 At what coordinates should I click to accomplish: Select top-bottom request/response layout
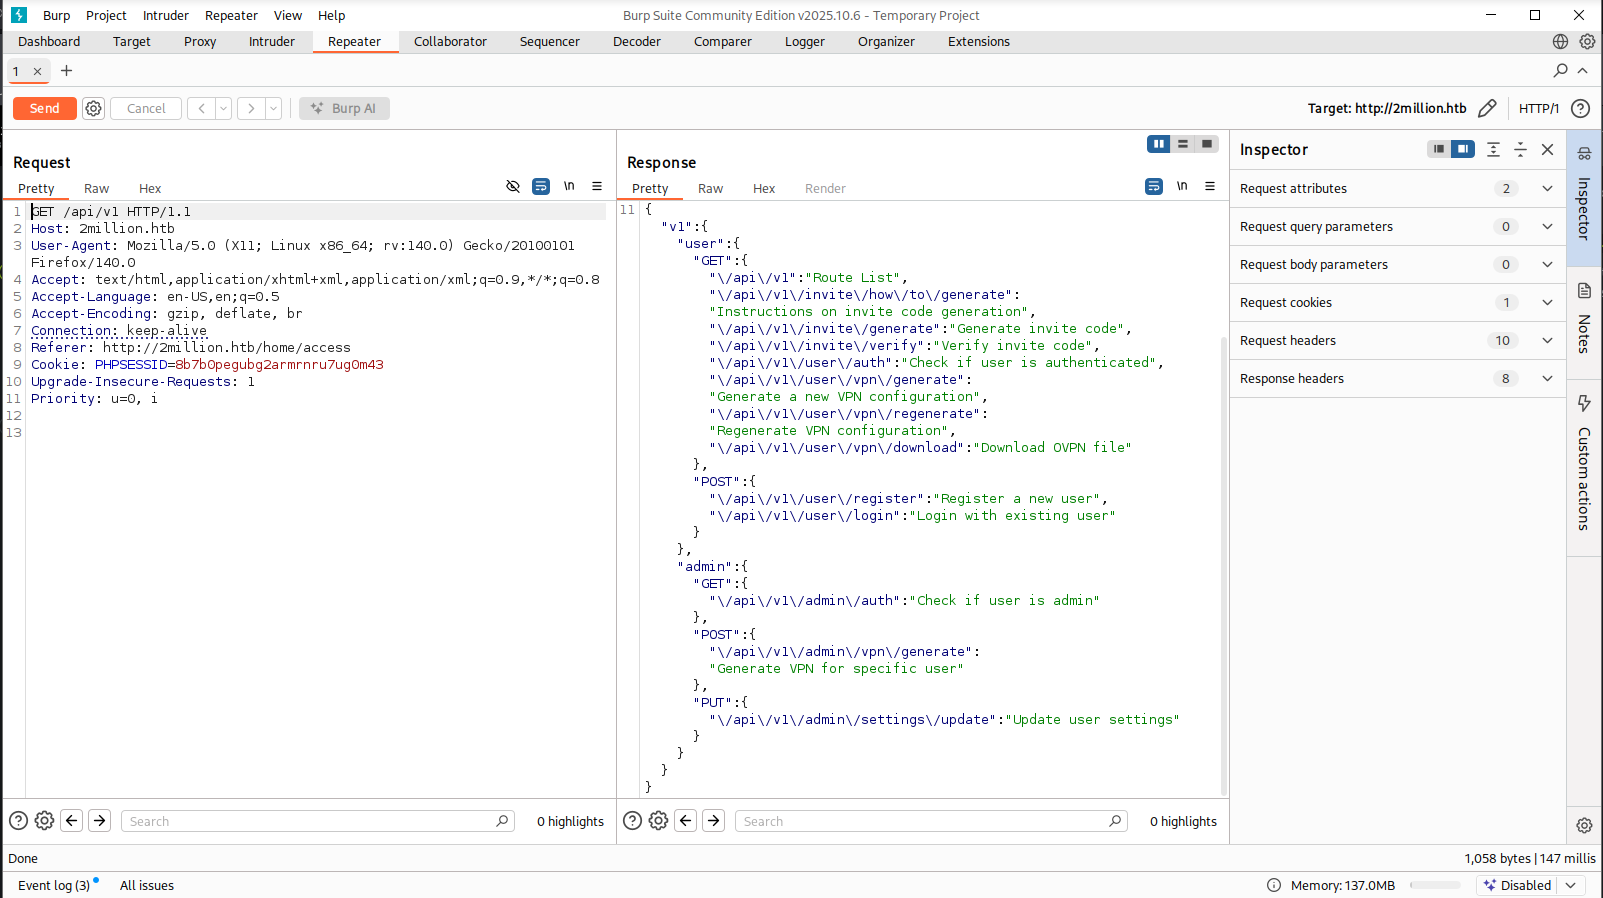[1183, 144]
